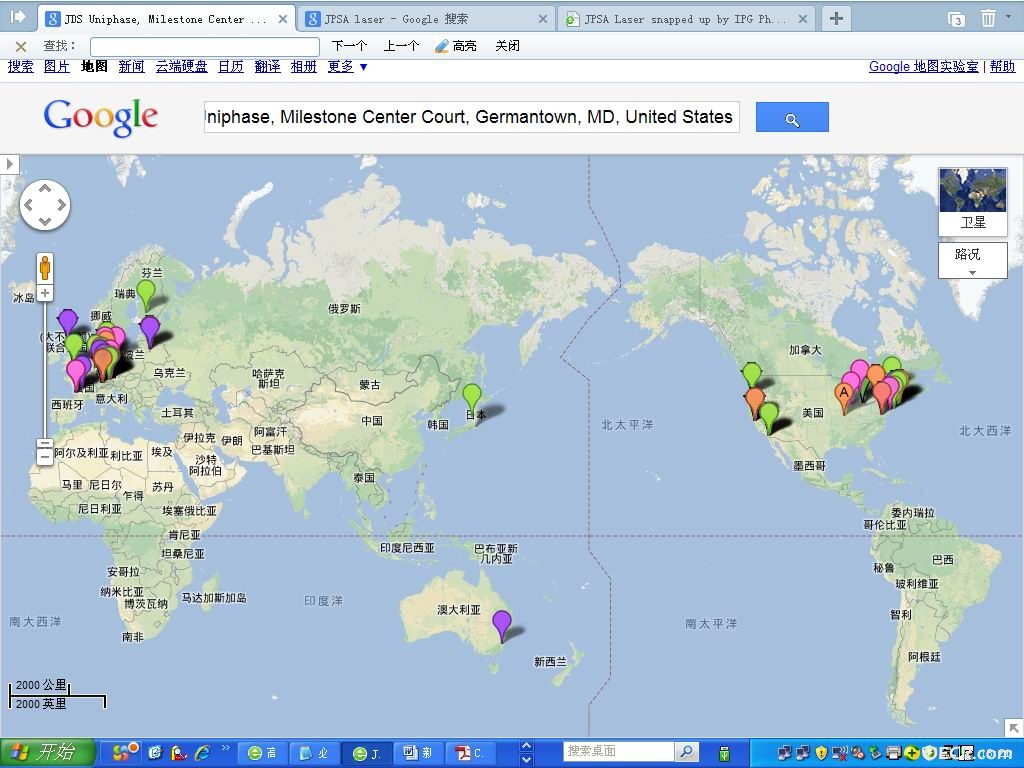Click 上一个 to find previous match
Screen dimensions: 1024x768
(x=401, y=46)
